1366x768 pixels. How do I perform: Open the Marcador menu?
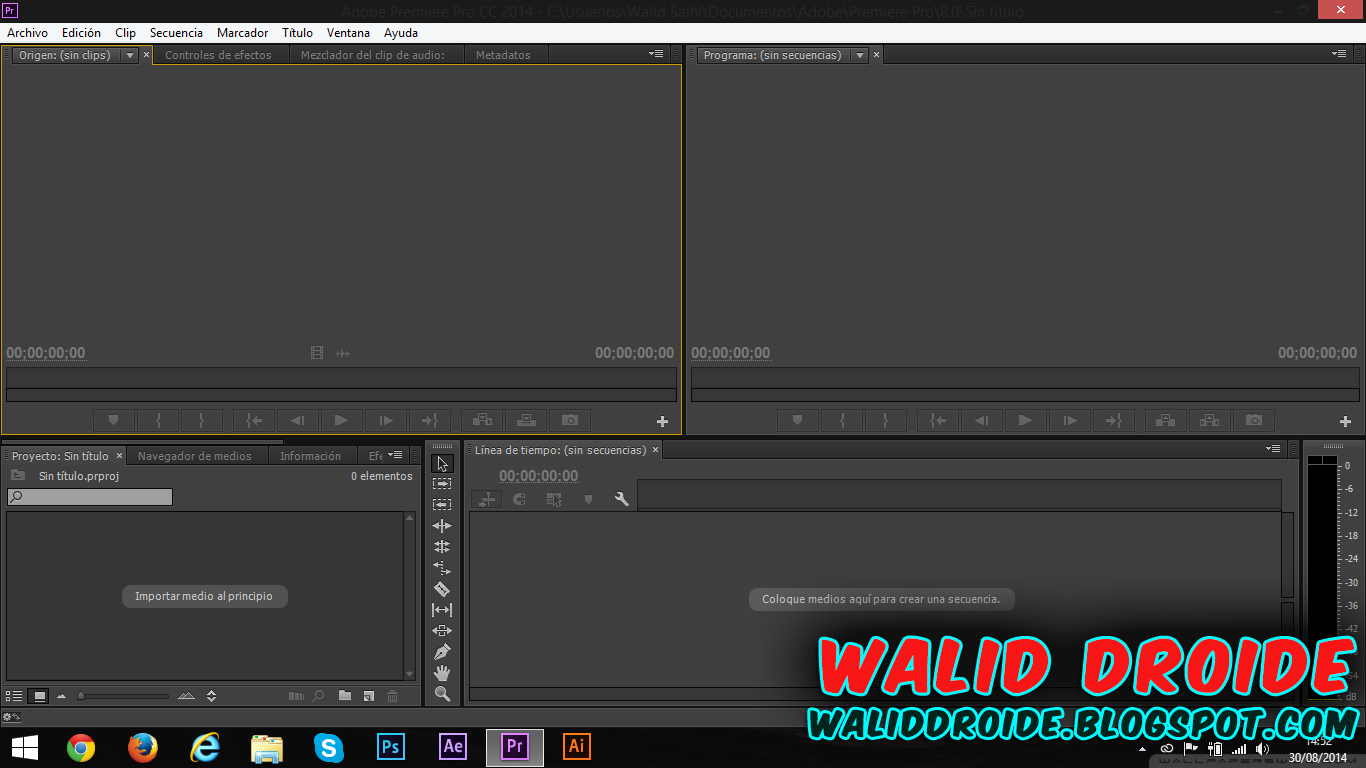click(242, 33)
